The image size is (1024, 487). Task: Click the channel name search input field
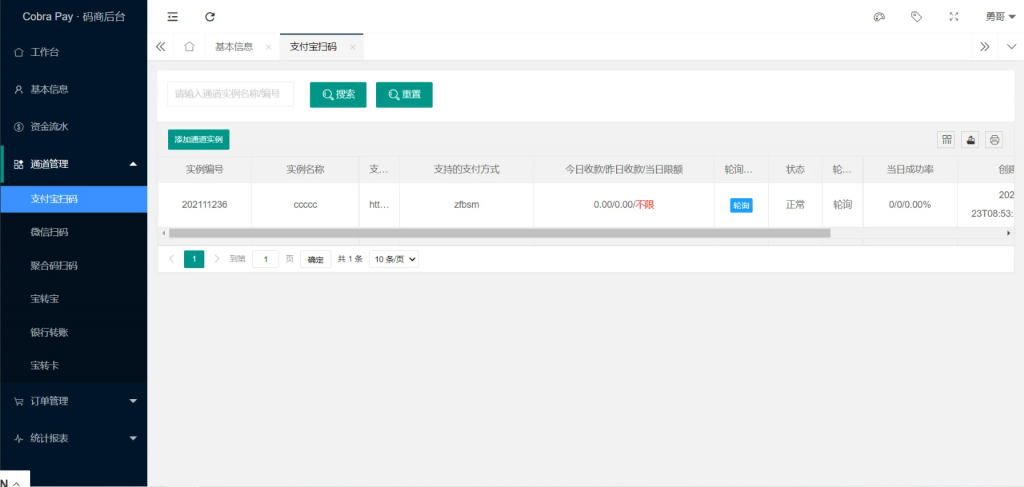coord(230,94)
